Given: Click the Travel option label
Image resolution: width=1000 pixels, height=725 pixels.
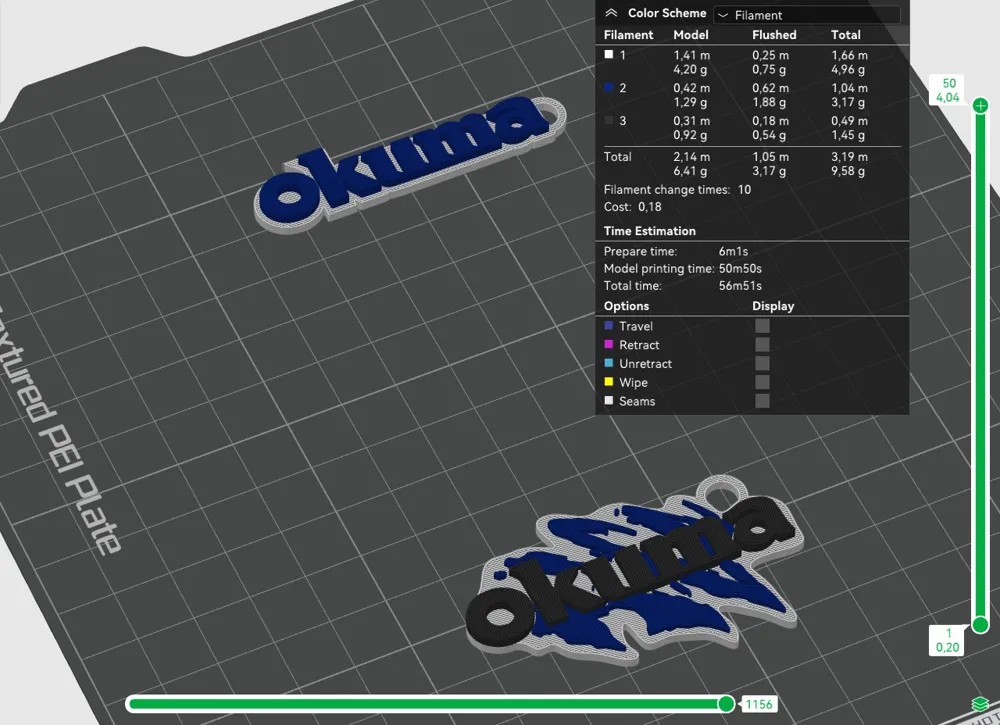Looking at the screenshot, I should click(x=636, y=326).
